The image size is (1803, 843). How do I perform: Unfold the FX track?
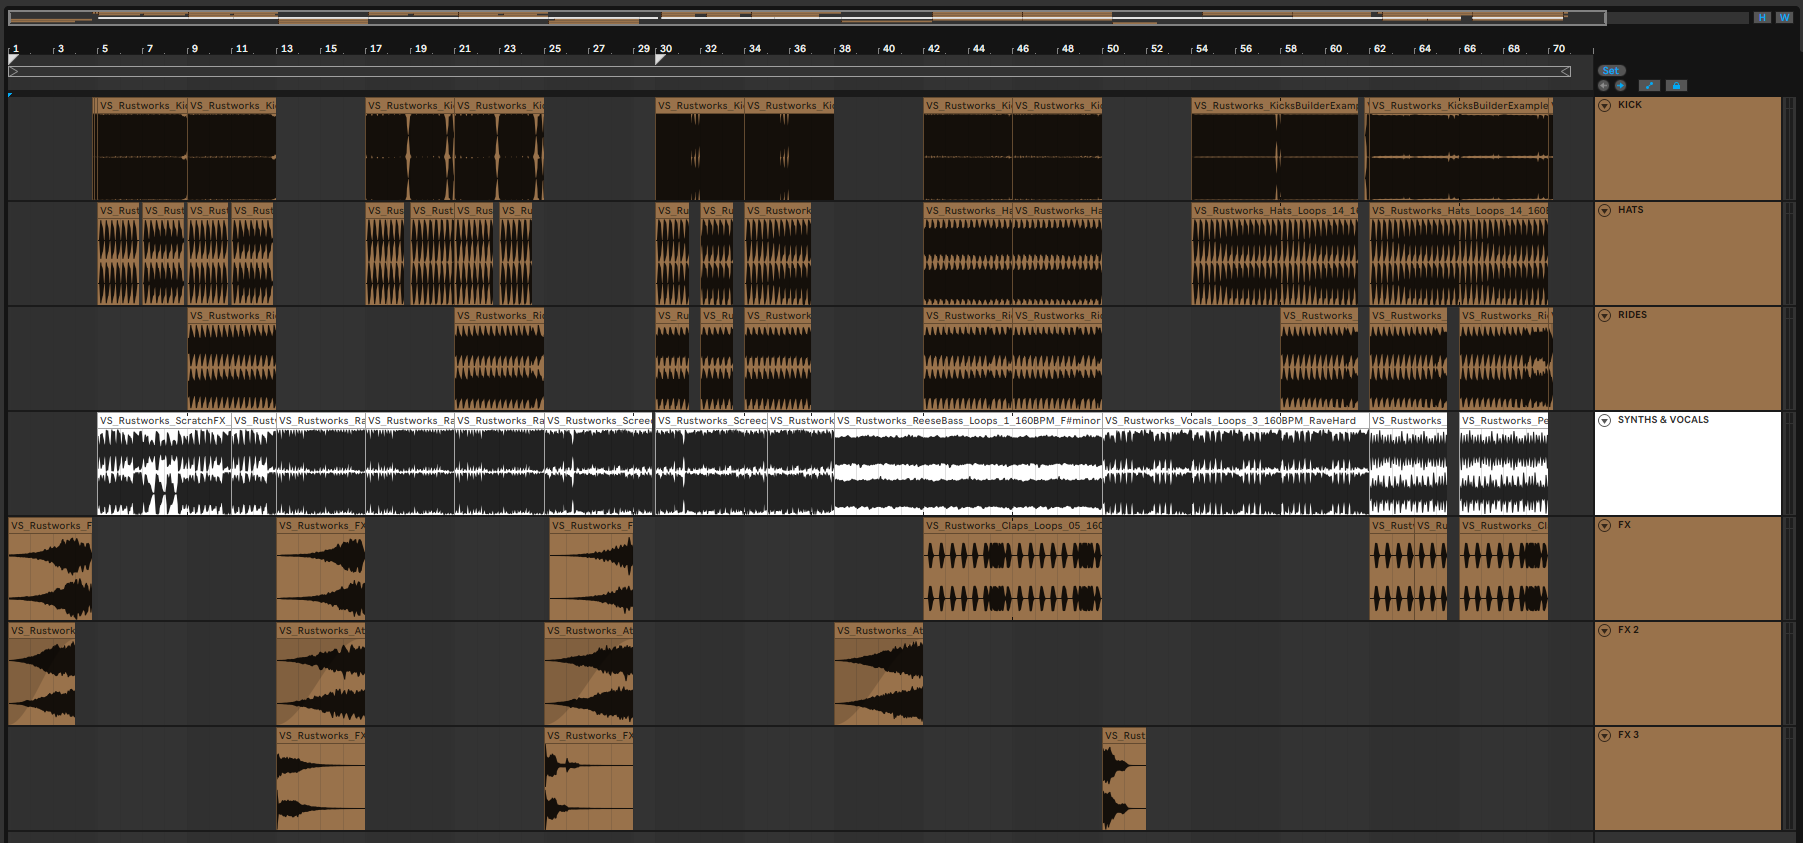point(1605,525)
